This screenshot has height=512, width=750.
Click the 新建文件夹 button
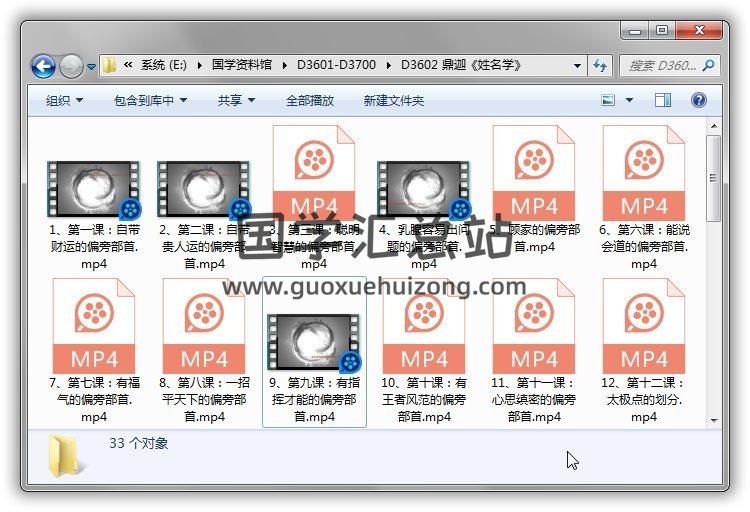click(393, 100)
